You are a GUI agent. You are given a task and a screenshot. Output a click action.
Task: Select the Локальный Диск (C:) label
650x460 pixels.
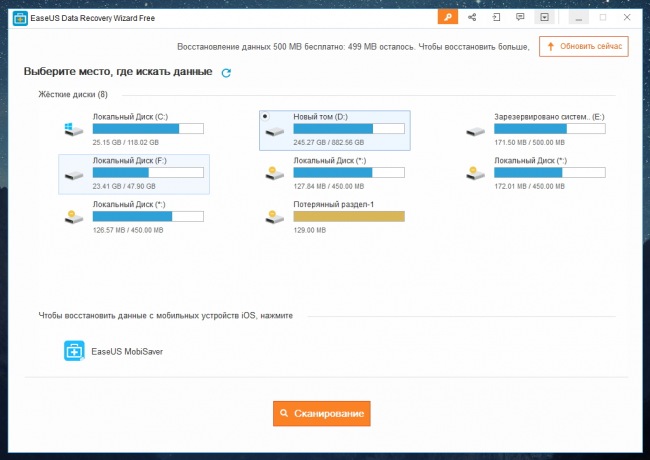coord(130,117)
